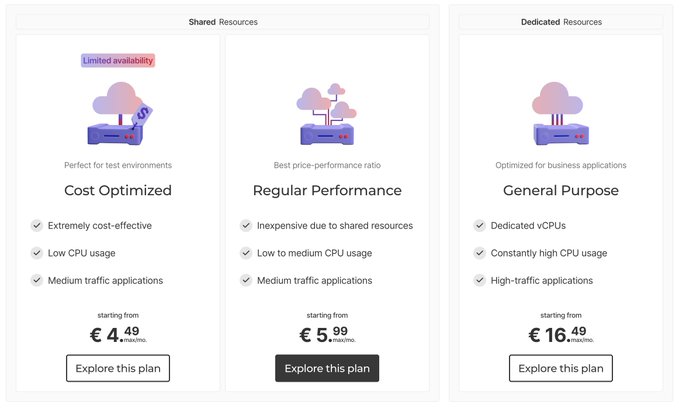Select the Shared Resources header tab
Image resolution: width=679 pixels, height=408 pixels.
click(x=223, y=22)
